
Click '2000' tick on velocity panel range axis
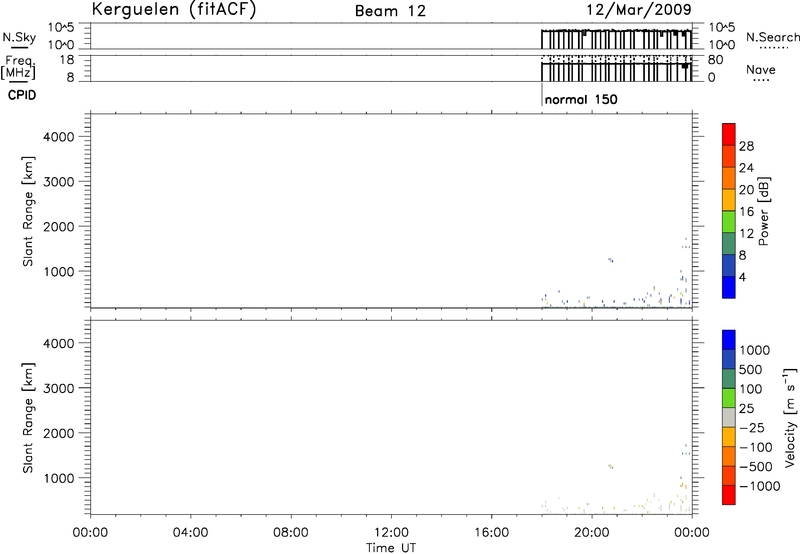tap(59, 433)
